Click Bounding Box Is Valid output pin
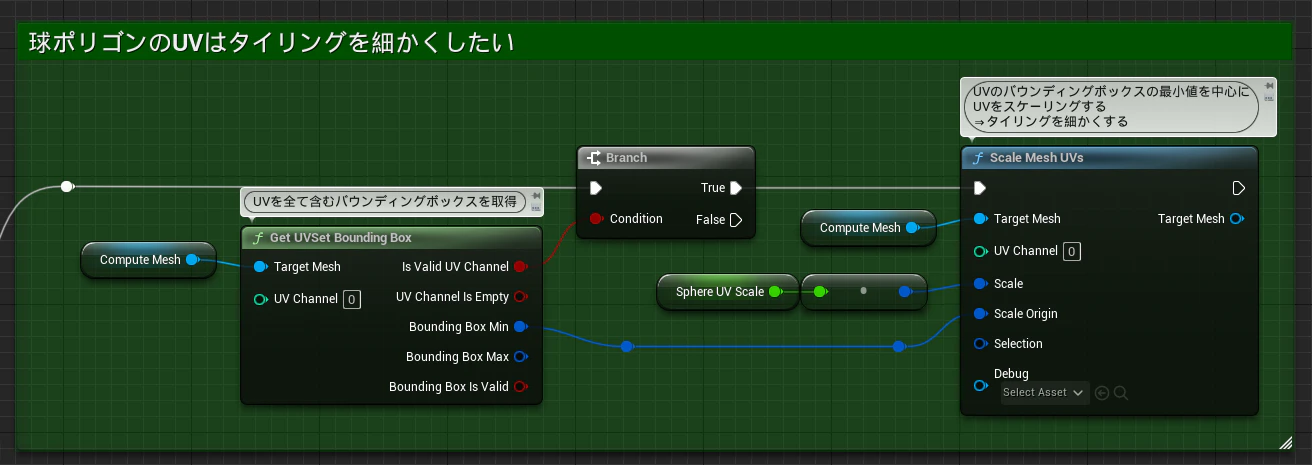Screen dimensions: 1312x465 pyautogui.click(x=520, y=387)
